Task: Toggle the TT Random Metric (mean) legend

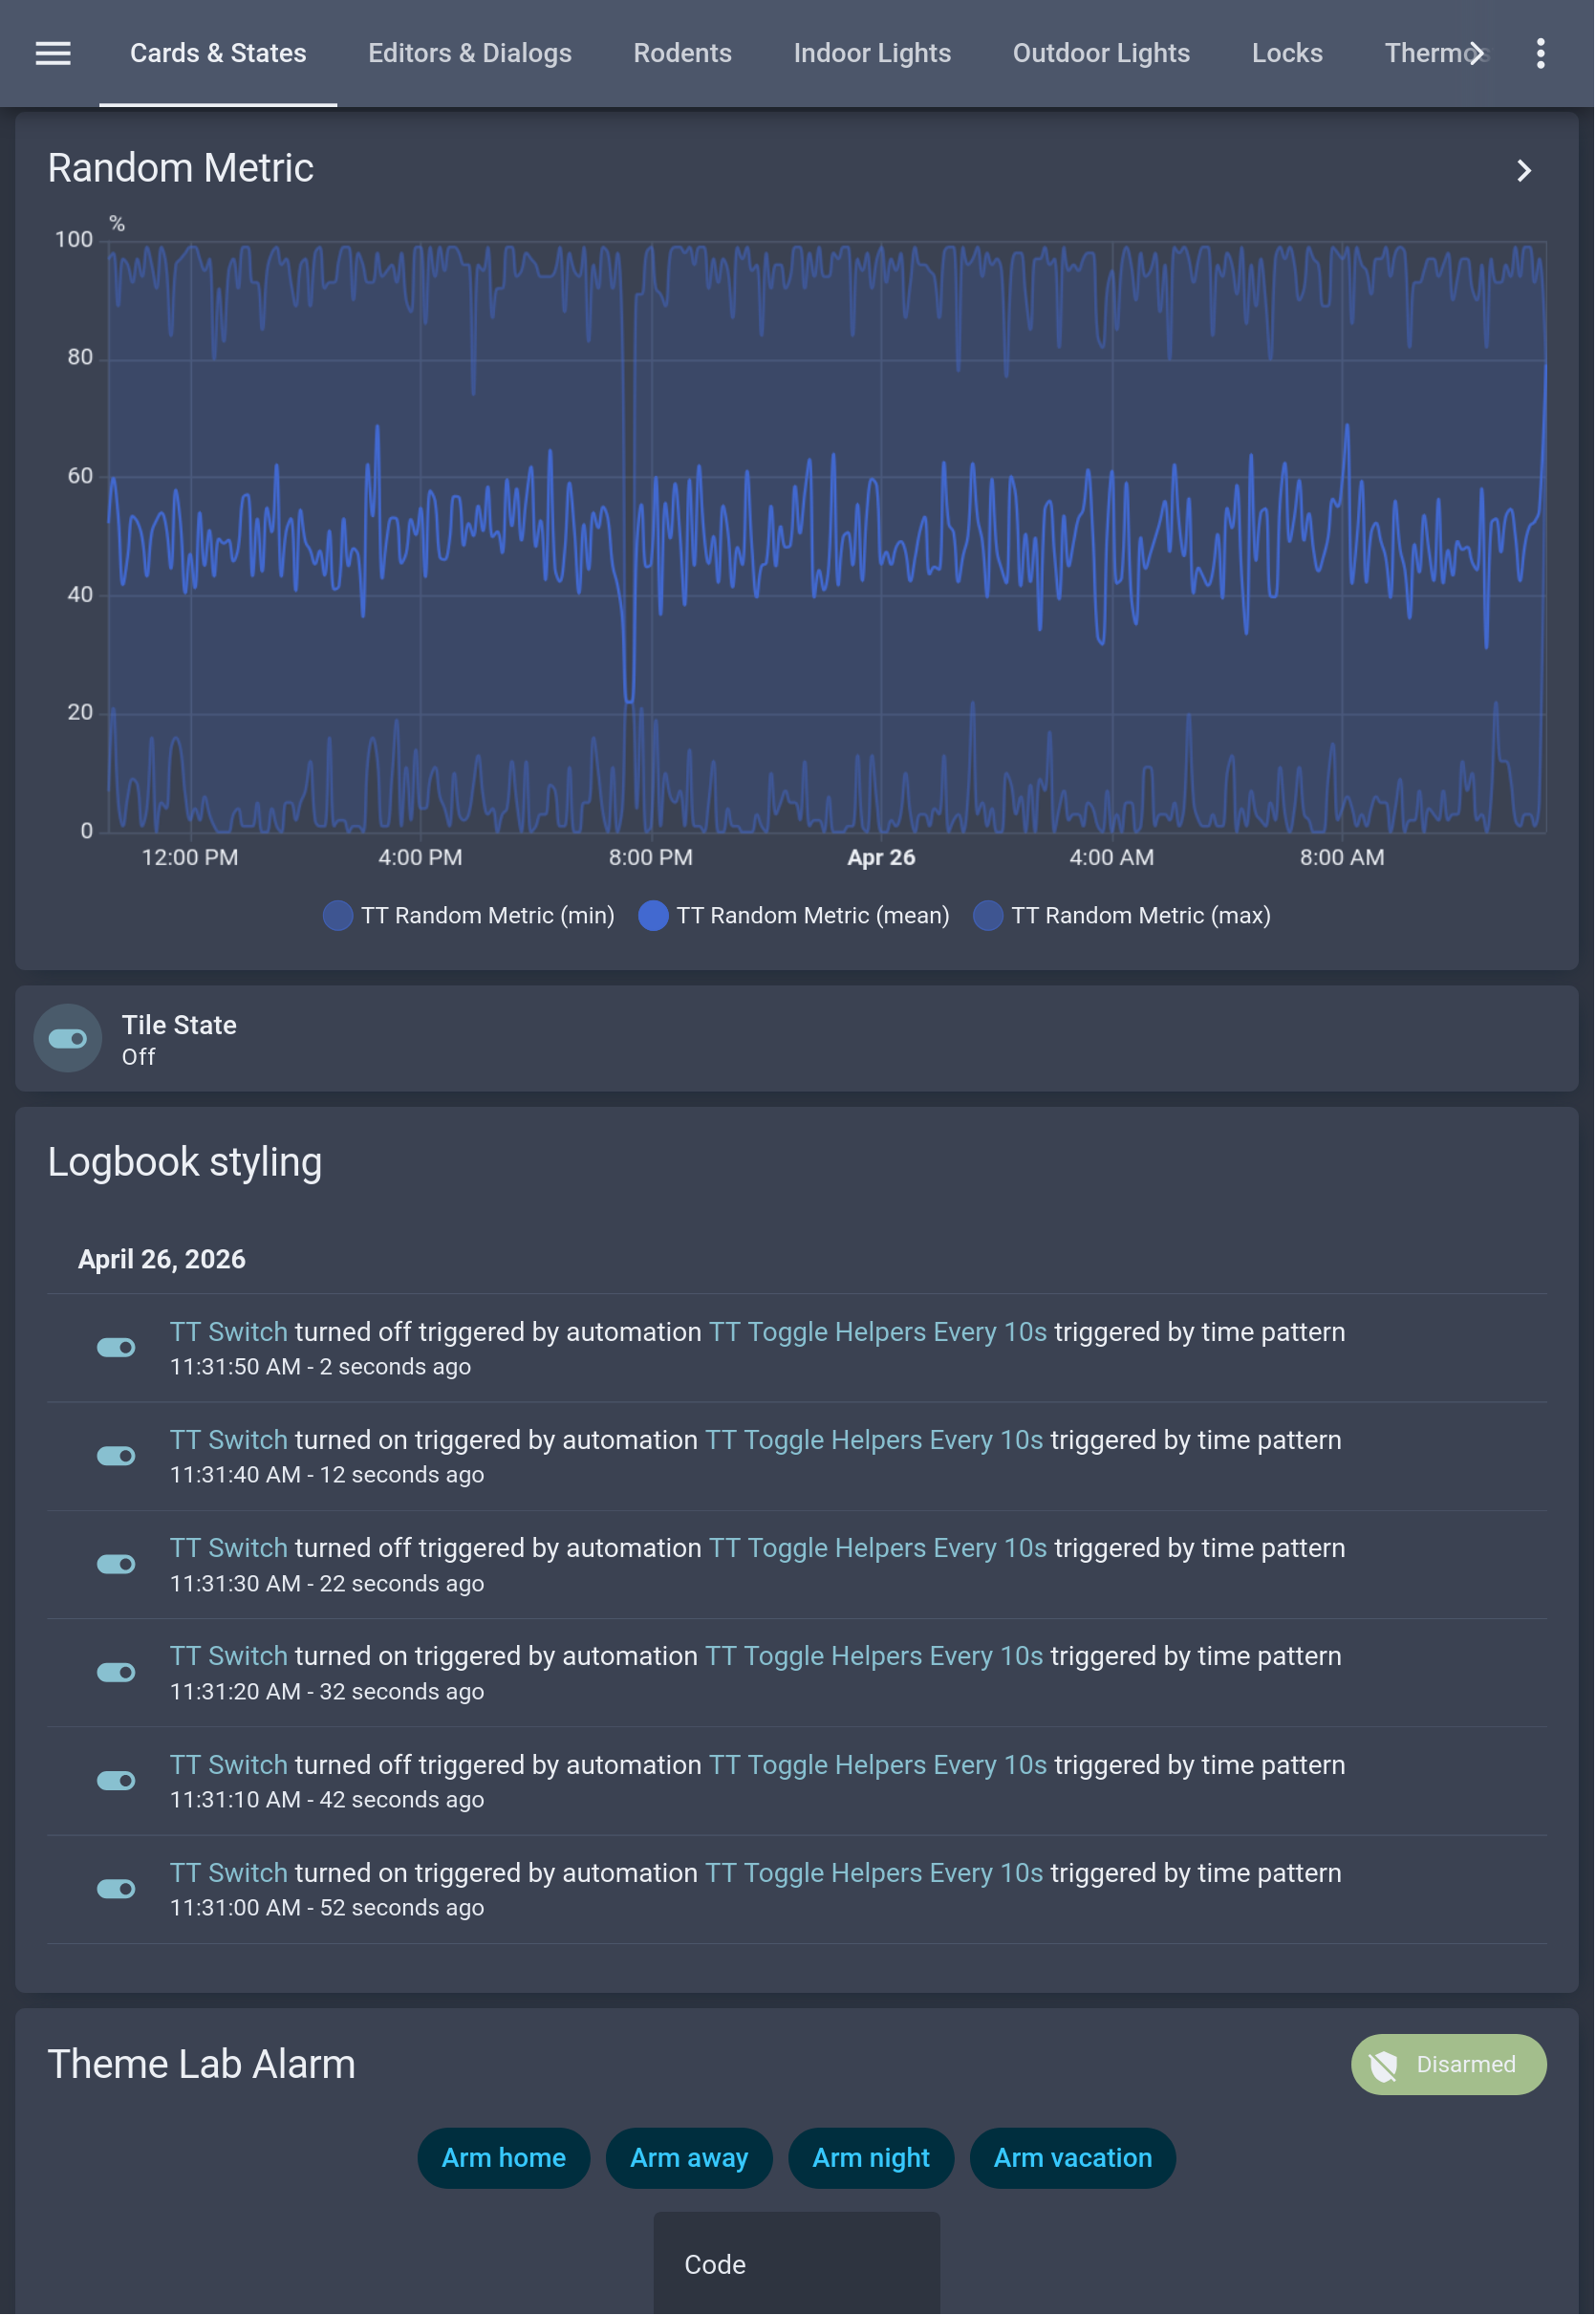Action: pos(795,916)
